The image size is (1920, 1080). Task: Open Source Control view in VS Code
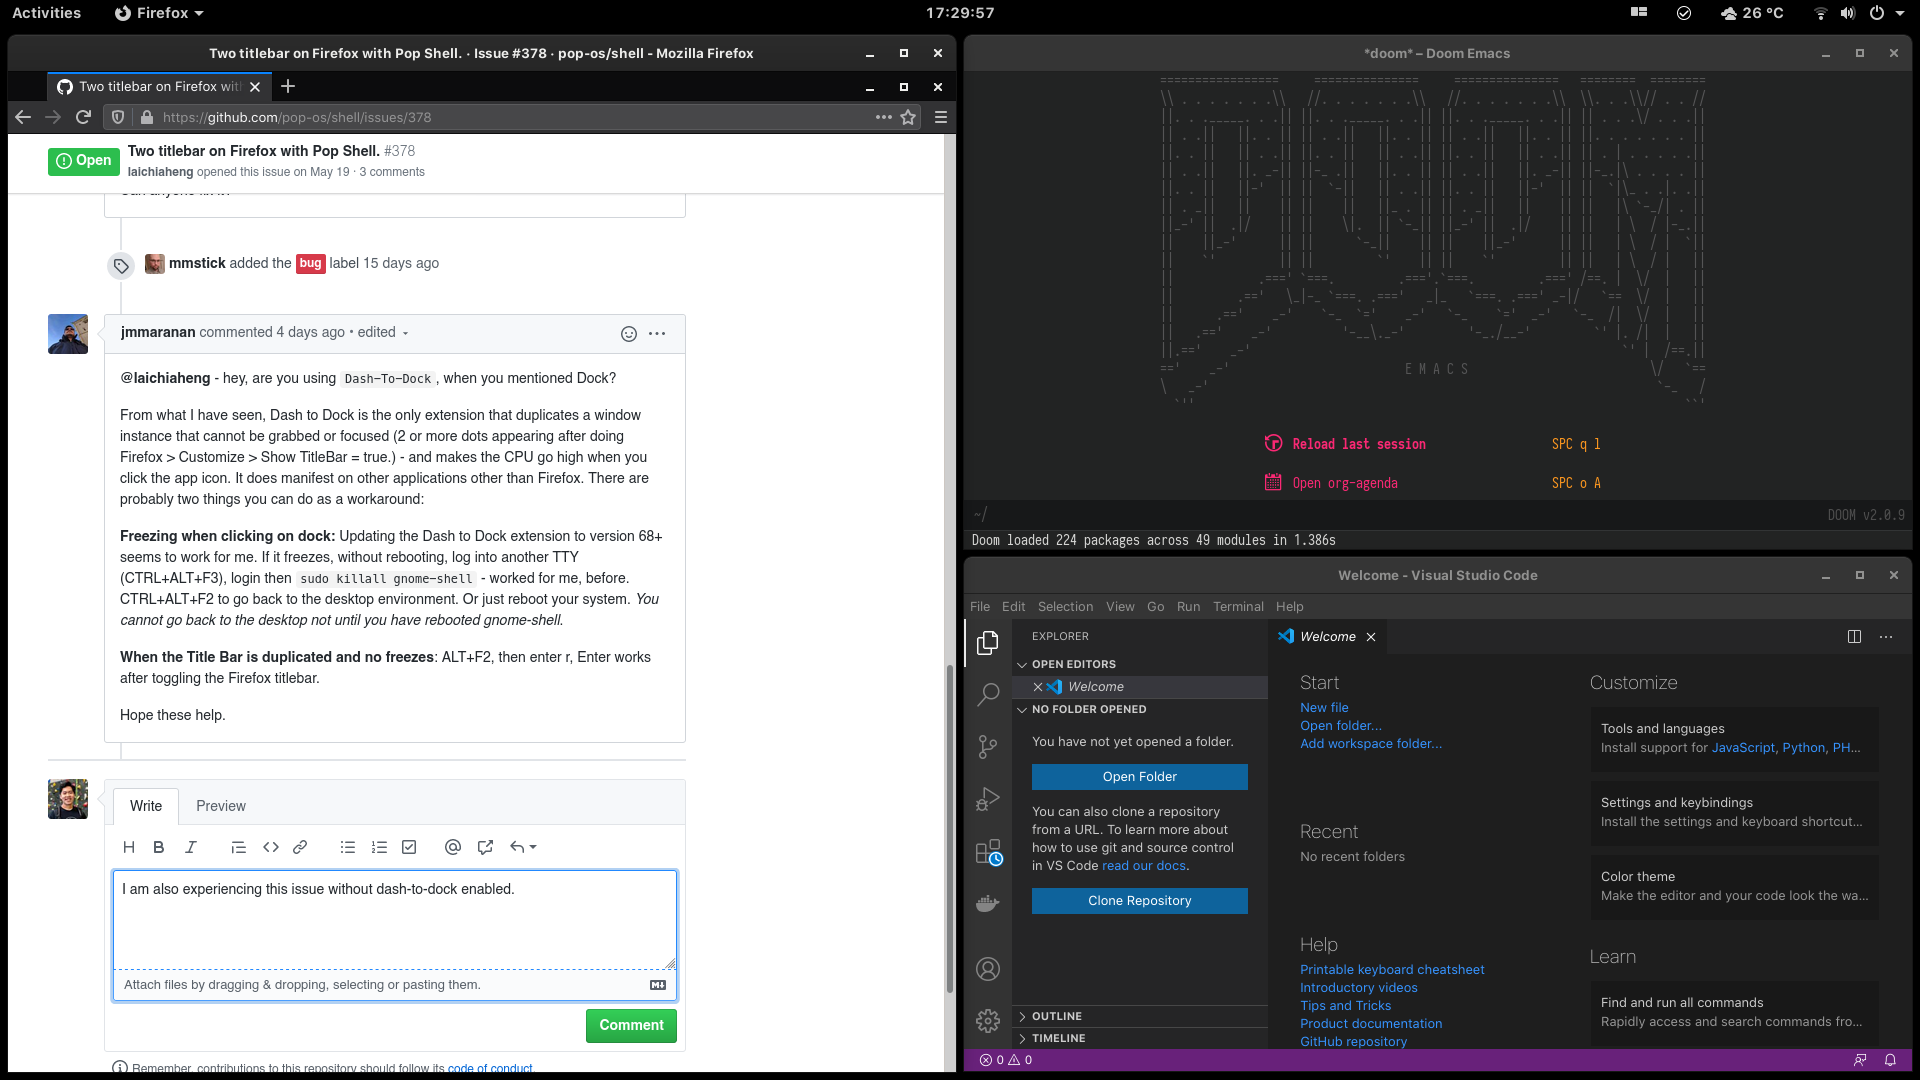click(988, 746)
